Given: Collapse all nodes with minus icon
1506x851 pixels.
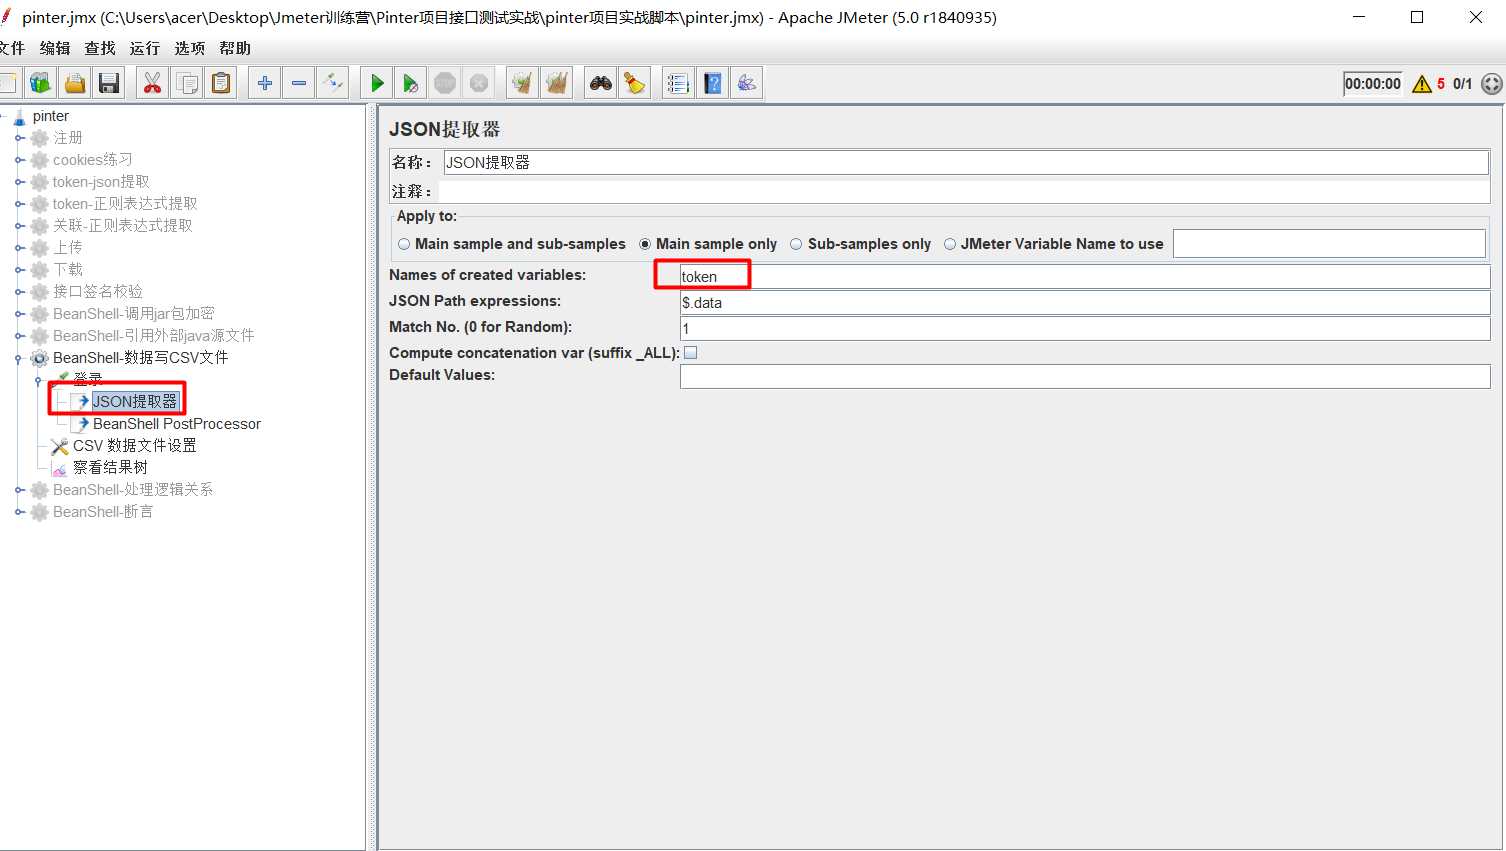Looking at the screenshot, I should click(x=298, y=83).
